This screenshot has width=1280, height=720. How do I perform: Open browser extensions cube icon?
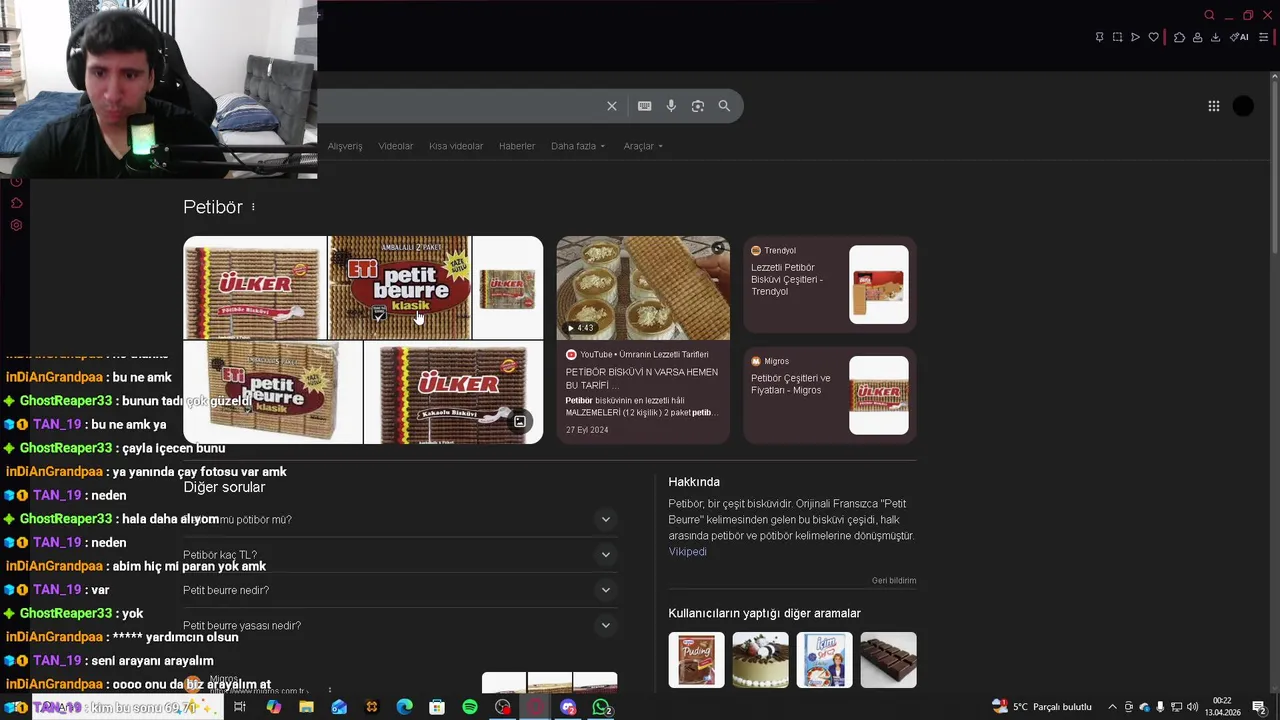[1179, 37]
